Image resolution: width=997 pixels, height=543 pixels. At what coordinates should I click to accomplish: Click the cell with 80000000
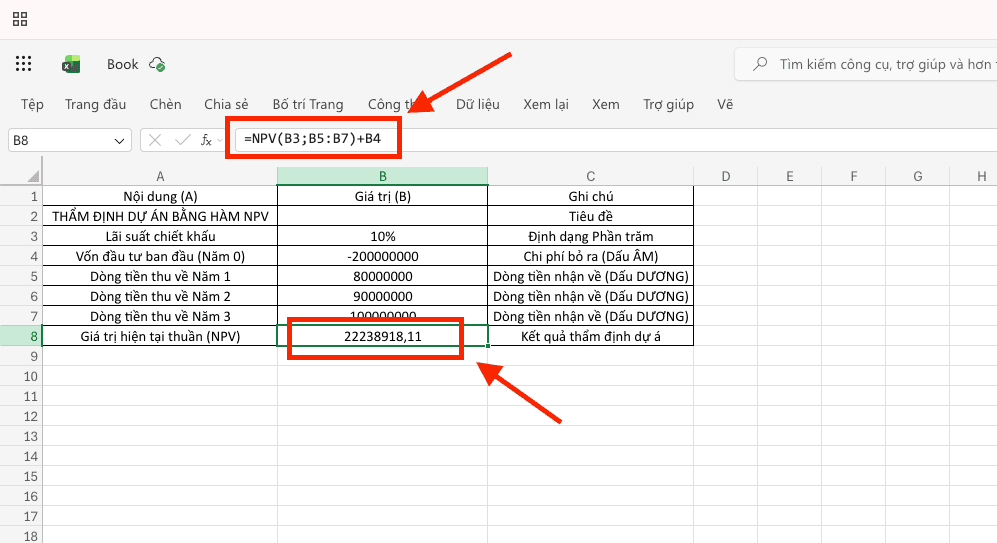[x=383, y=277]
